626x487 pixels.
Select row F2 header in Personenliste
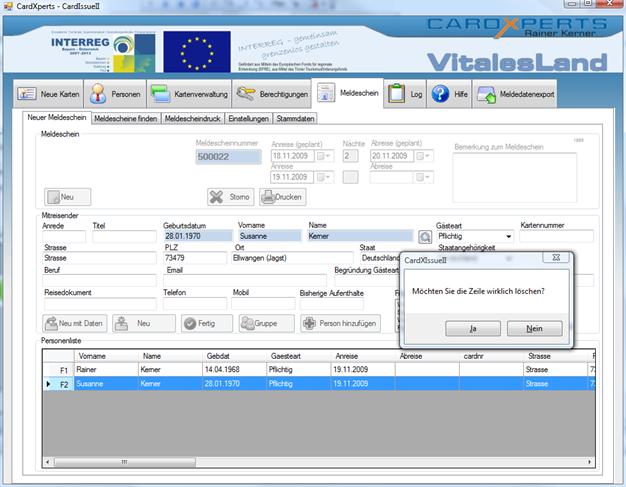58,384
